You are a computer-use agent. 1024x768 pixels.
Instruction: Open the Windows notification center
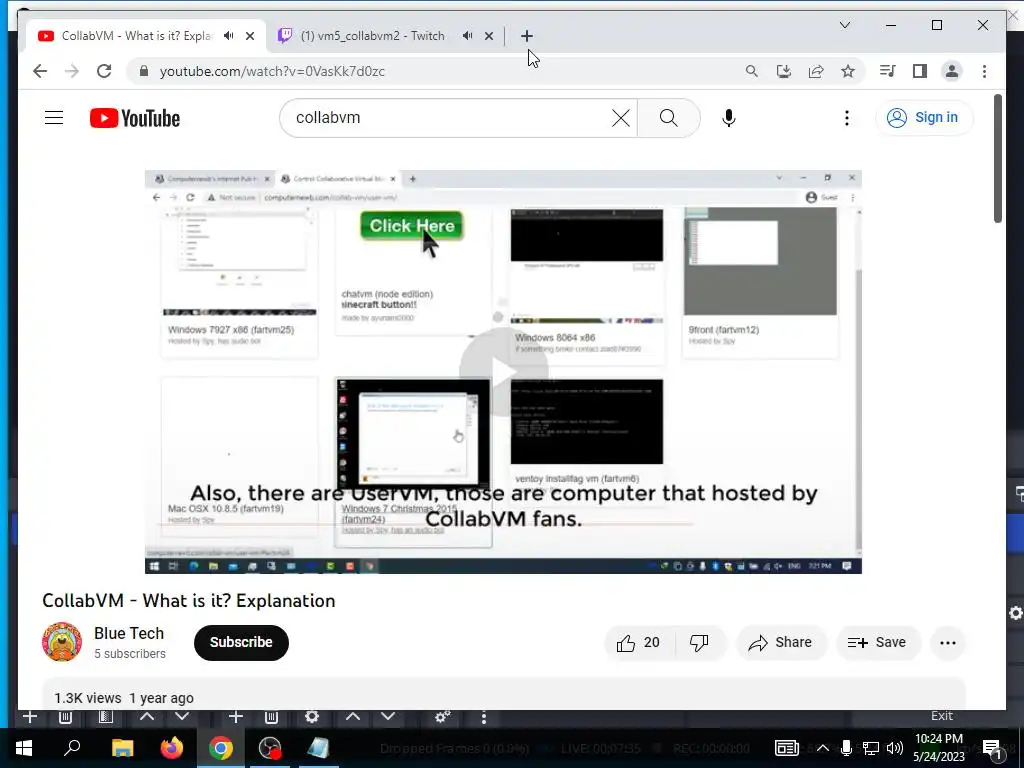pos(992,748)
